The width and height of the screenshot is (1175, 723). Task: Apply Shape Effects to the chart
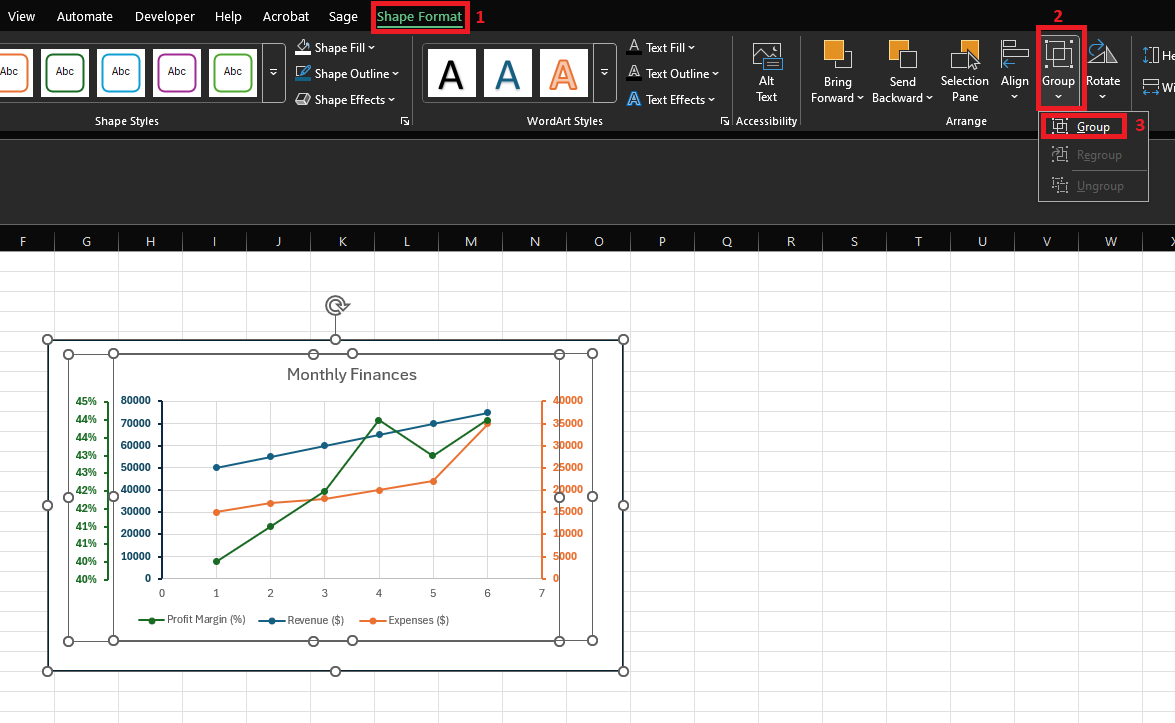click(344, 99)
